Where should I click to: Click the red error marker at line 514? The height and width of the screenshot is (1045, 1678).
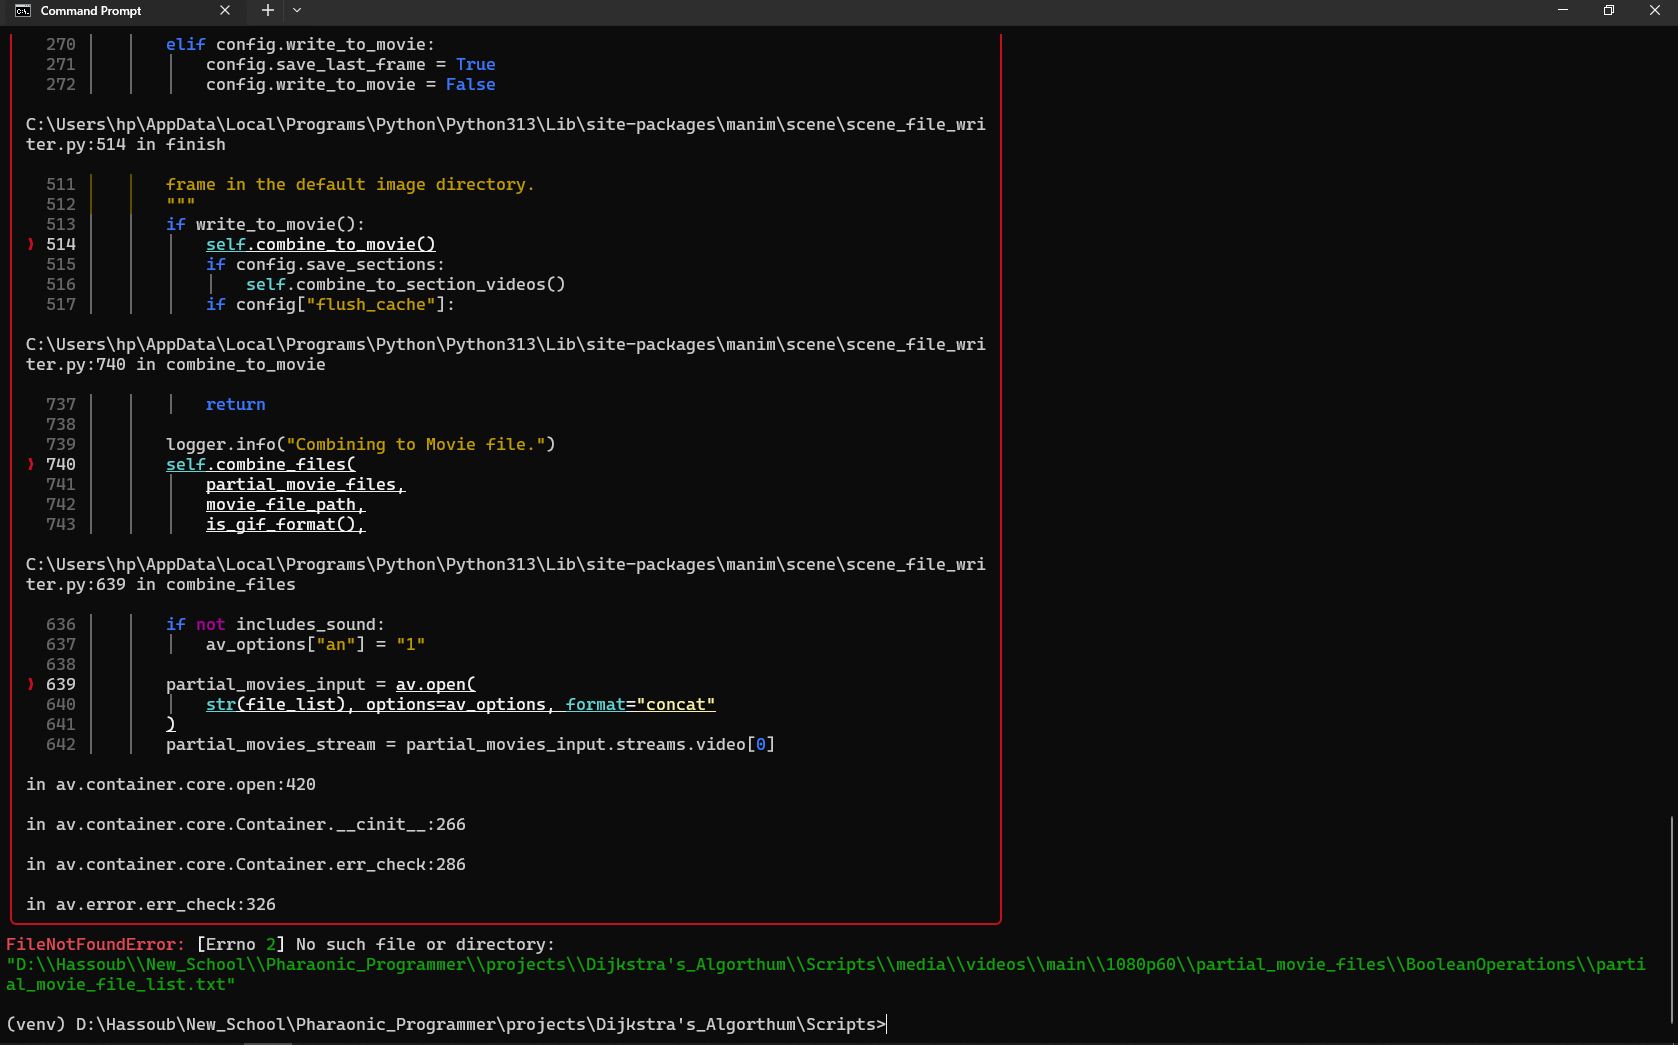pos(31,244)
